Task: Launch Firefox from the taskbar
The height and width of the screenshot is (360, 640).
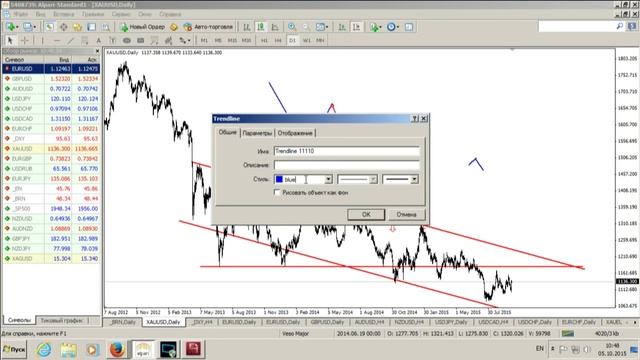Action: (117, 349)
